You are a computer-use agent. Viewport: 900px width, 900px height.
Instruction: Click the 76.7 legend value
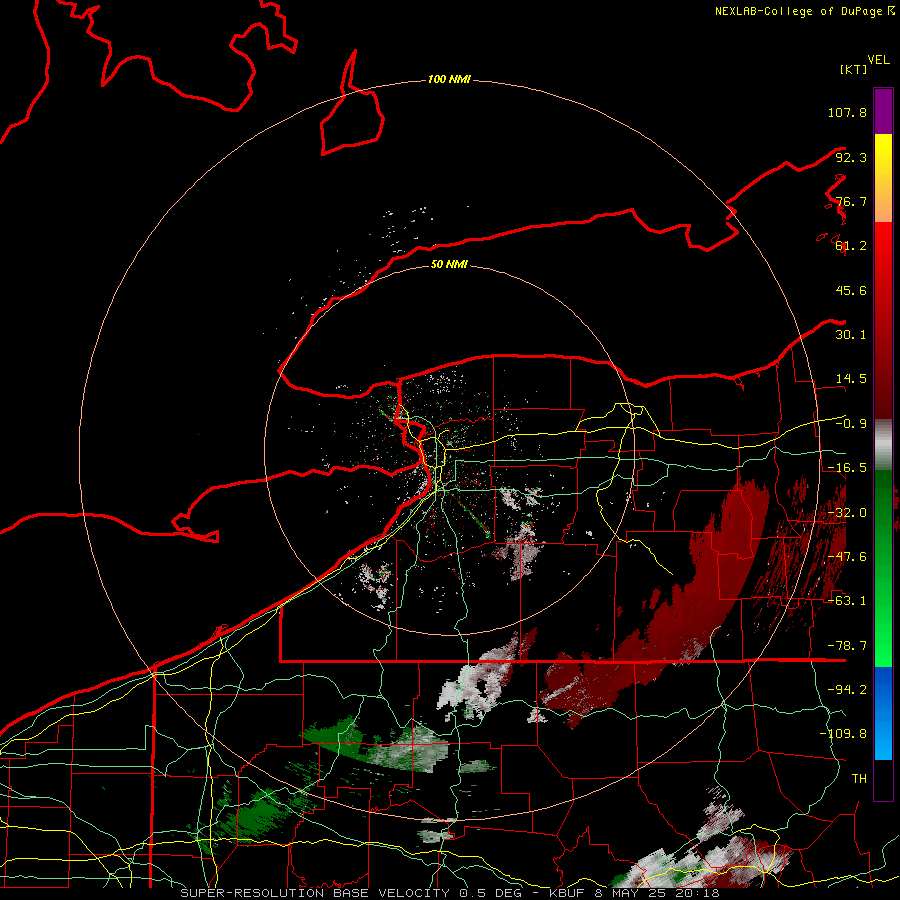click(851, 201)
